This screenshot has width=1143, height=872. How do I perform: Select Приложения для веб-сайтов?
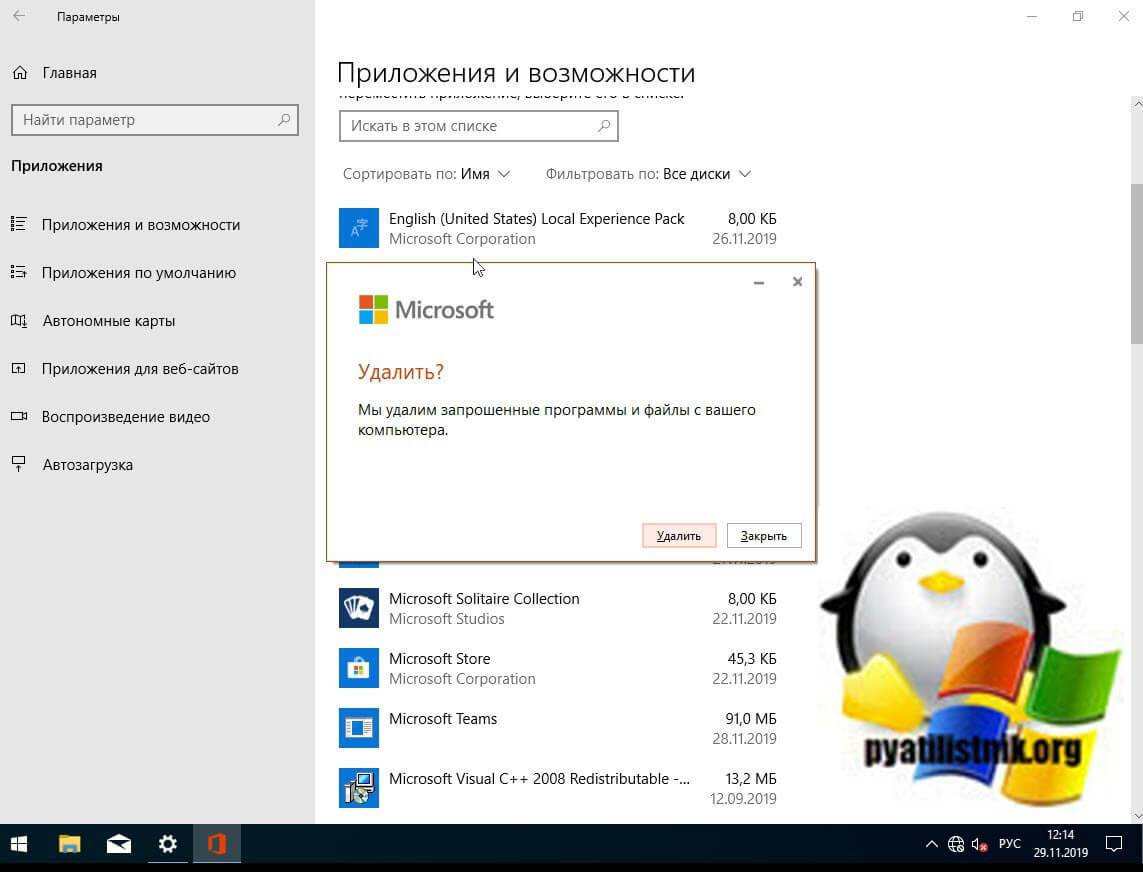[140, 368]
